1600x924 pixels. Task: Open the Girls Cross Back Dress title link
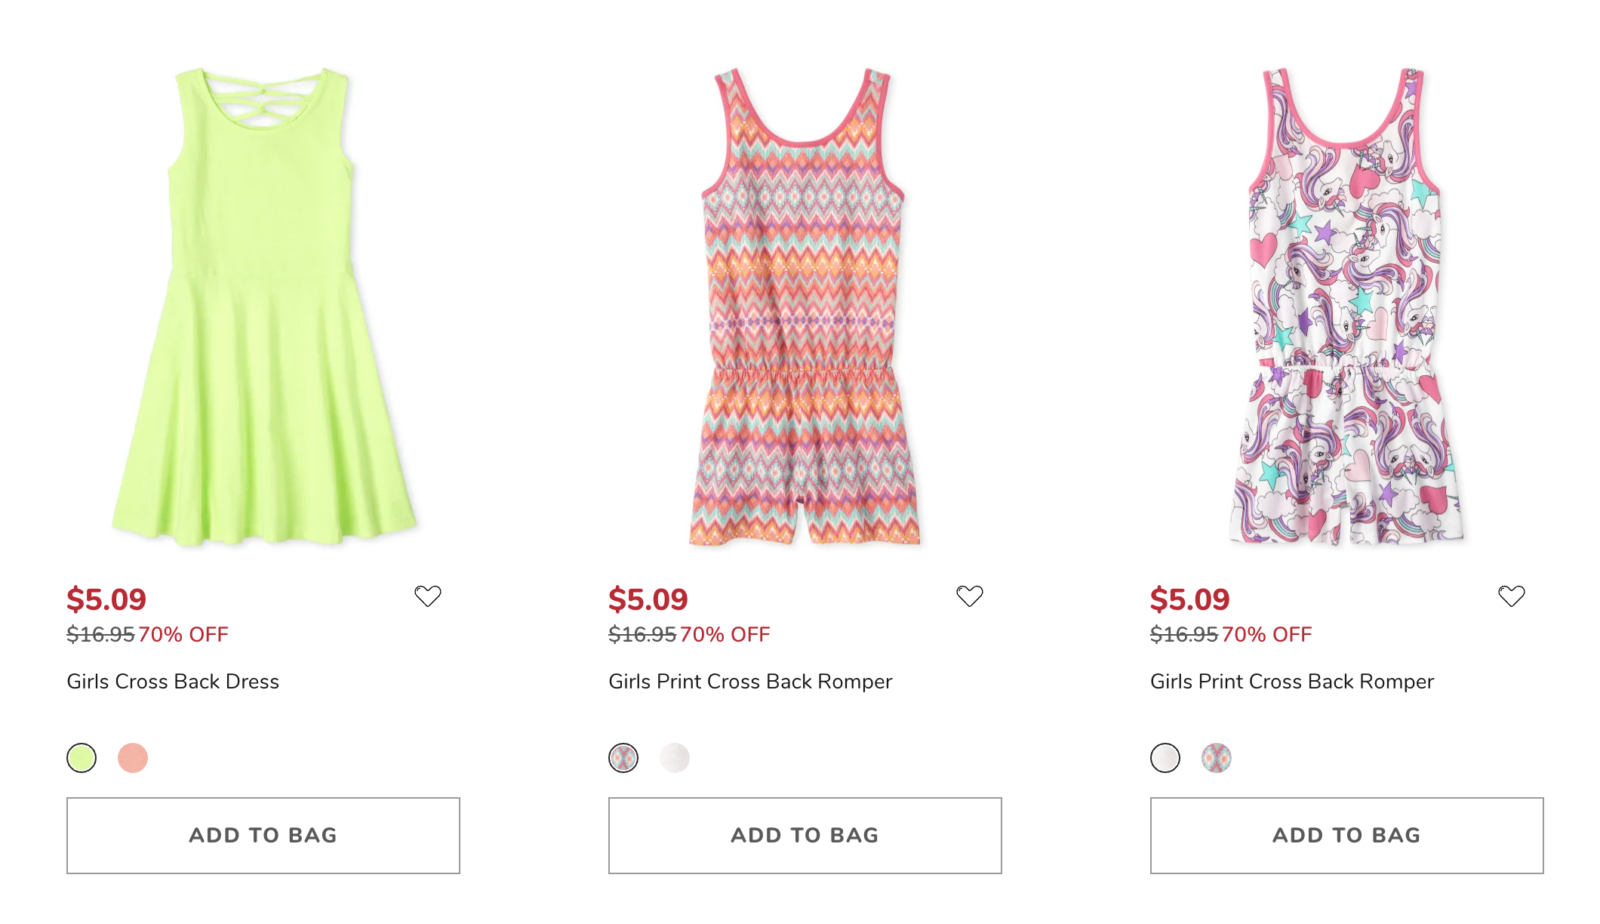pos(173,681)
